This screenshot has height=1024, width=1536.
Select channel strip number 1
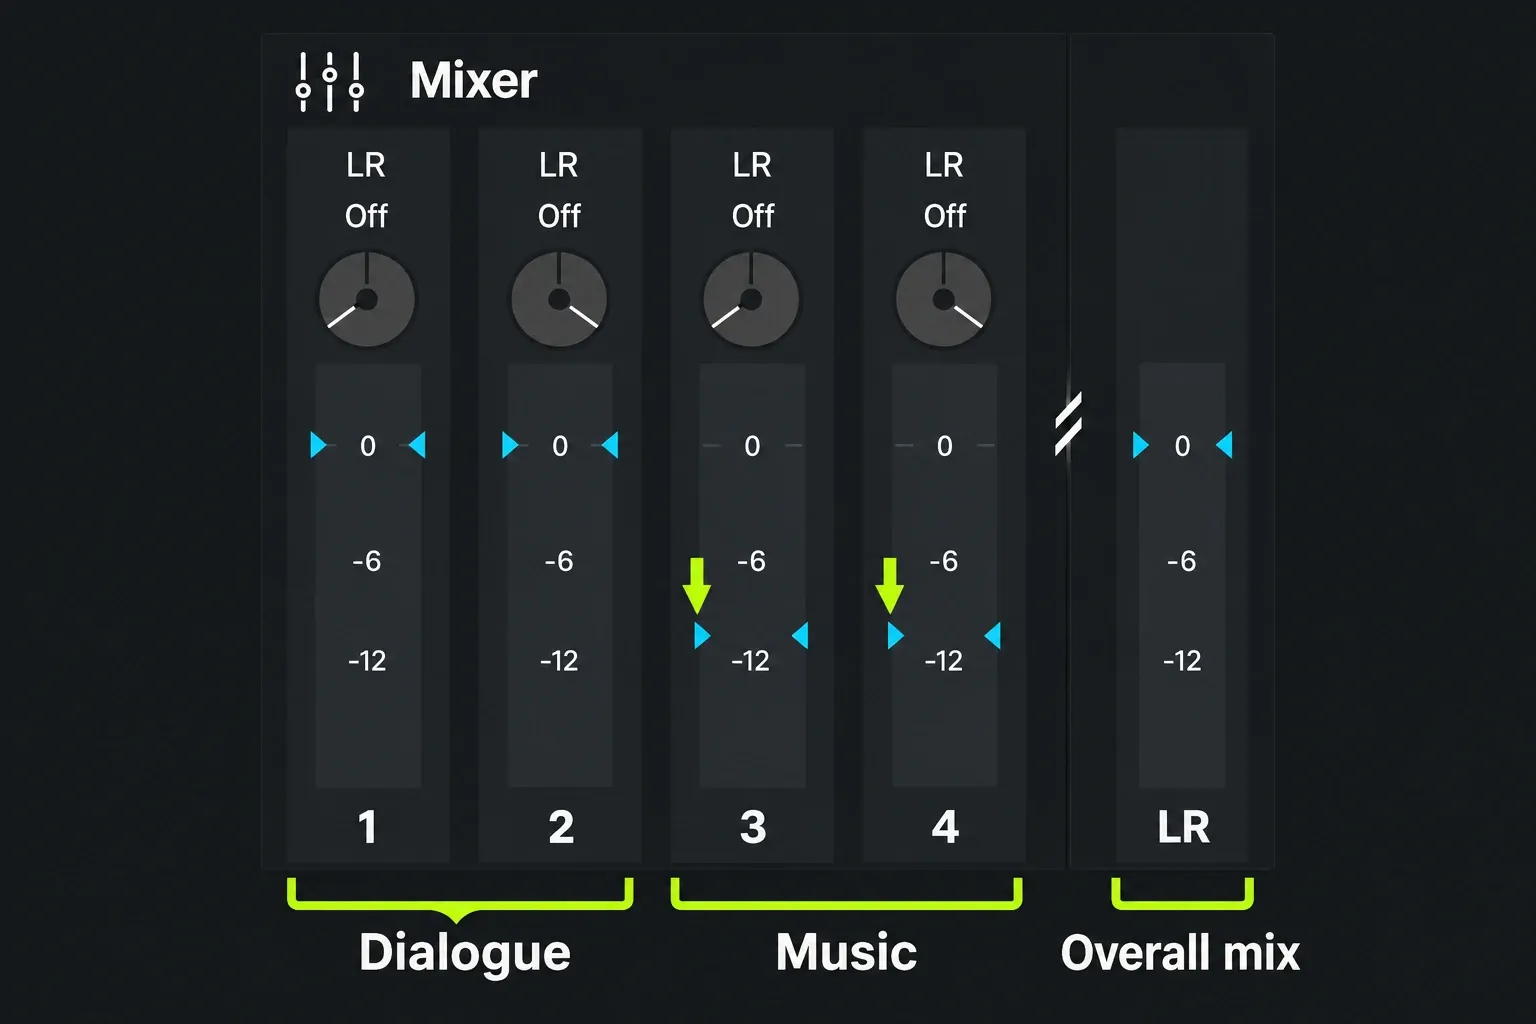[x=367, y=827]
